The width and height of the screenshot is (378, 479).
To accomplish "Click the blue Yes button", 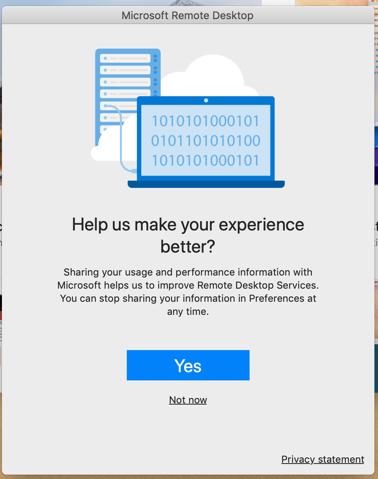I will (x=188, y=365).
